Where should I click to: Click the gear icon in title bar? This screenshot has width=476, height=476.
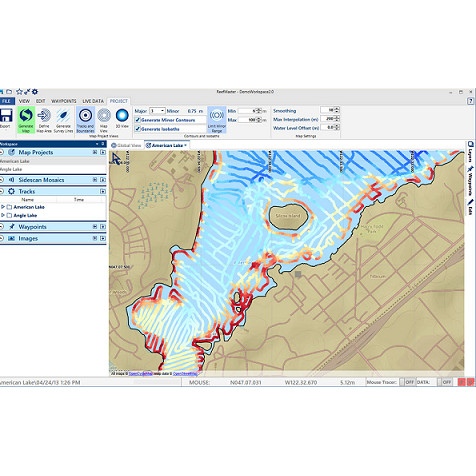point(35,92)
